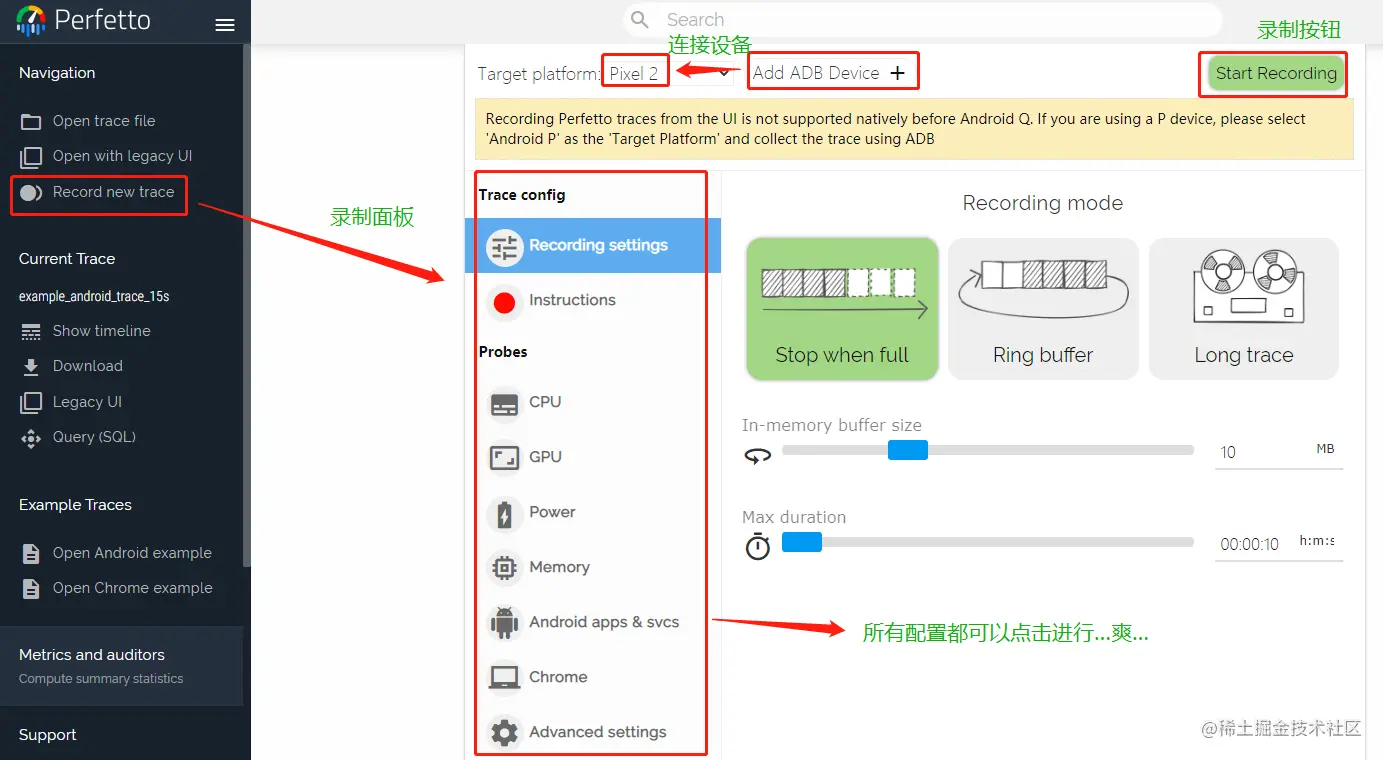The height and width of the screenshot is (760, 1383).
Task: Select the Stop when full recording mode
Action: coord(841,308)
